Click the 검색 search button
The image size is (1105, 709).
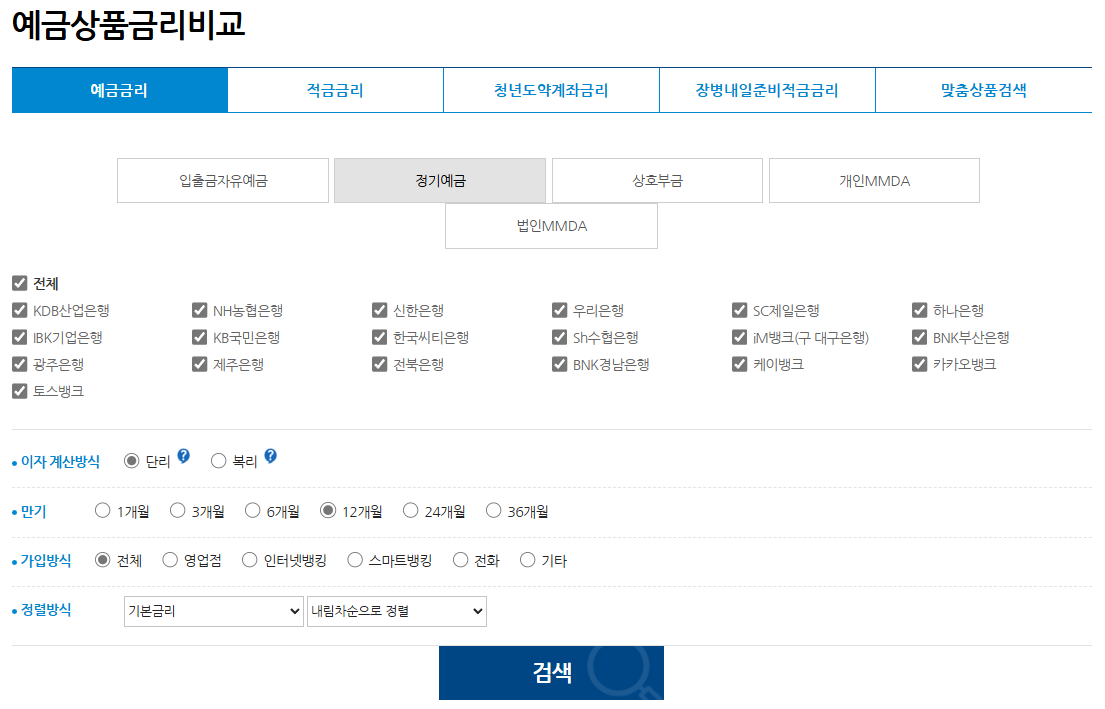pos(551,671)
